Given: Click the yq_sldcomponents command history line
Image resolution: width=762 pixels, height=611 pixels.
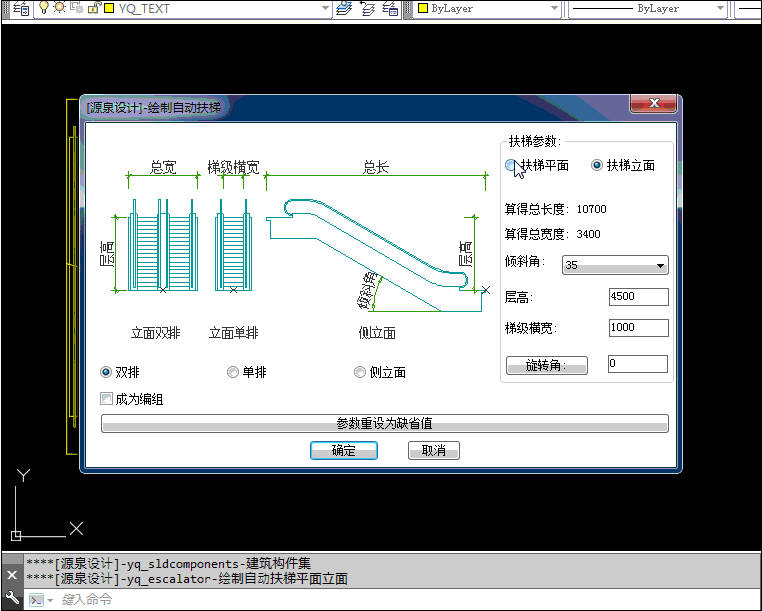Looking at the screenshot, I should (169, 564).
